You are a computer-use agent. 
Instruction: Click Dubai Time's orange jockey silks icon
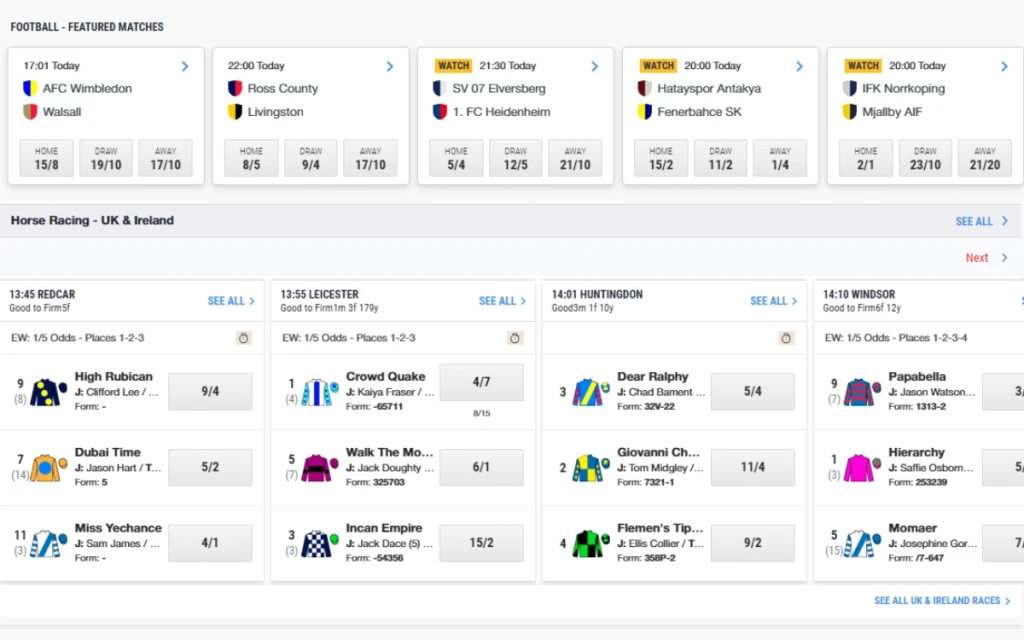coord(48,468)
